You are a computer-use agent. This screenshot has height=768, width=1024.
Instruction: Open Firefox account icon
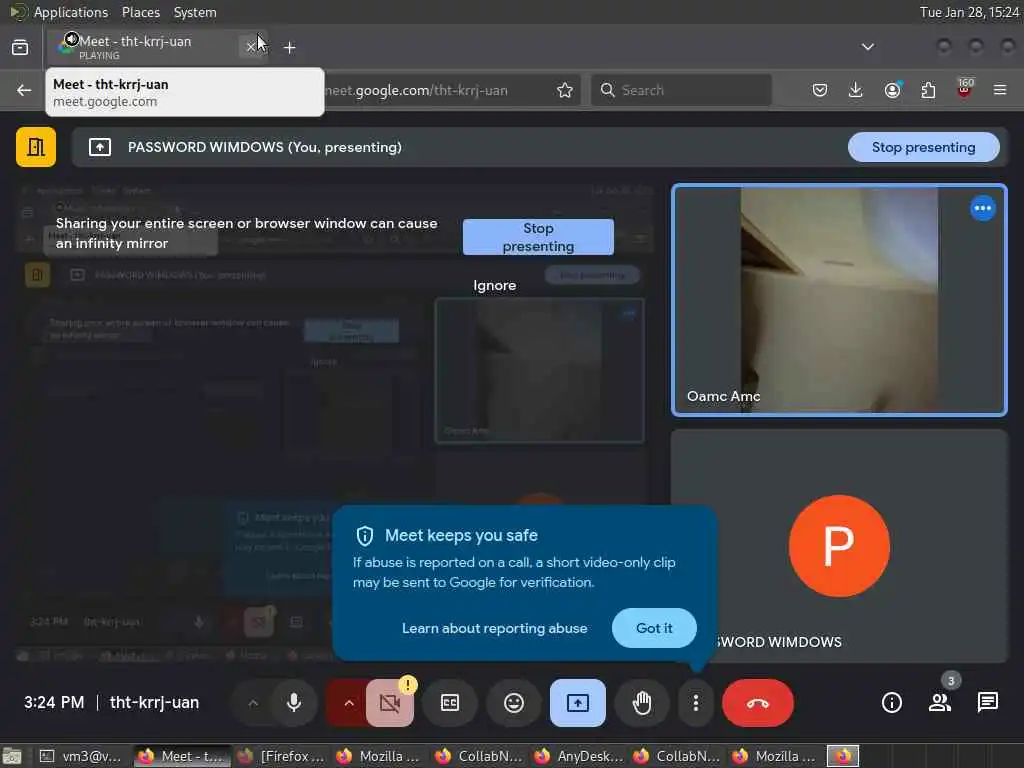click(892, 90)
